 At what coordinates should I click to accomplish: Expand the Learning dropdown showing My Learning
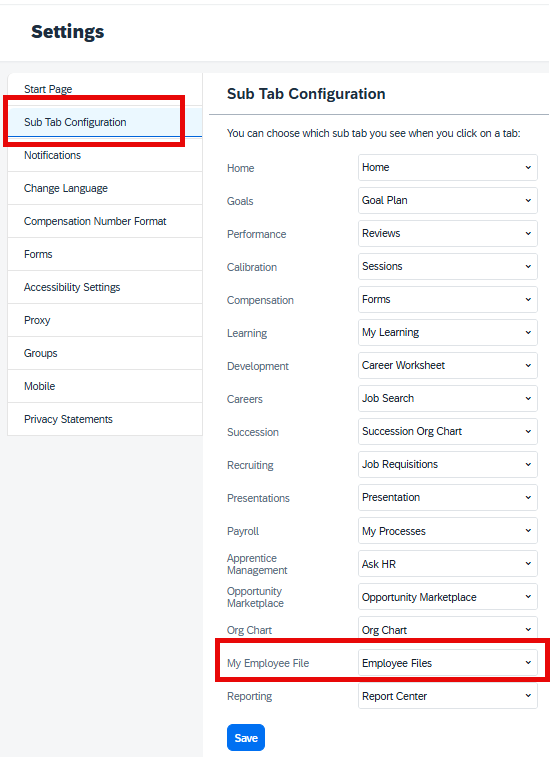(x=448, y=333)
